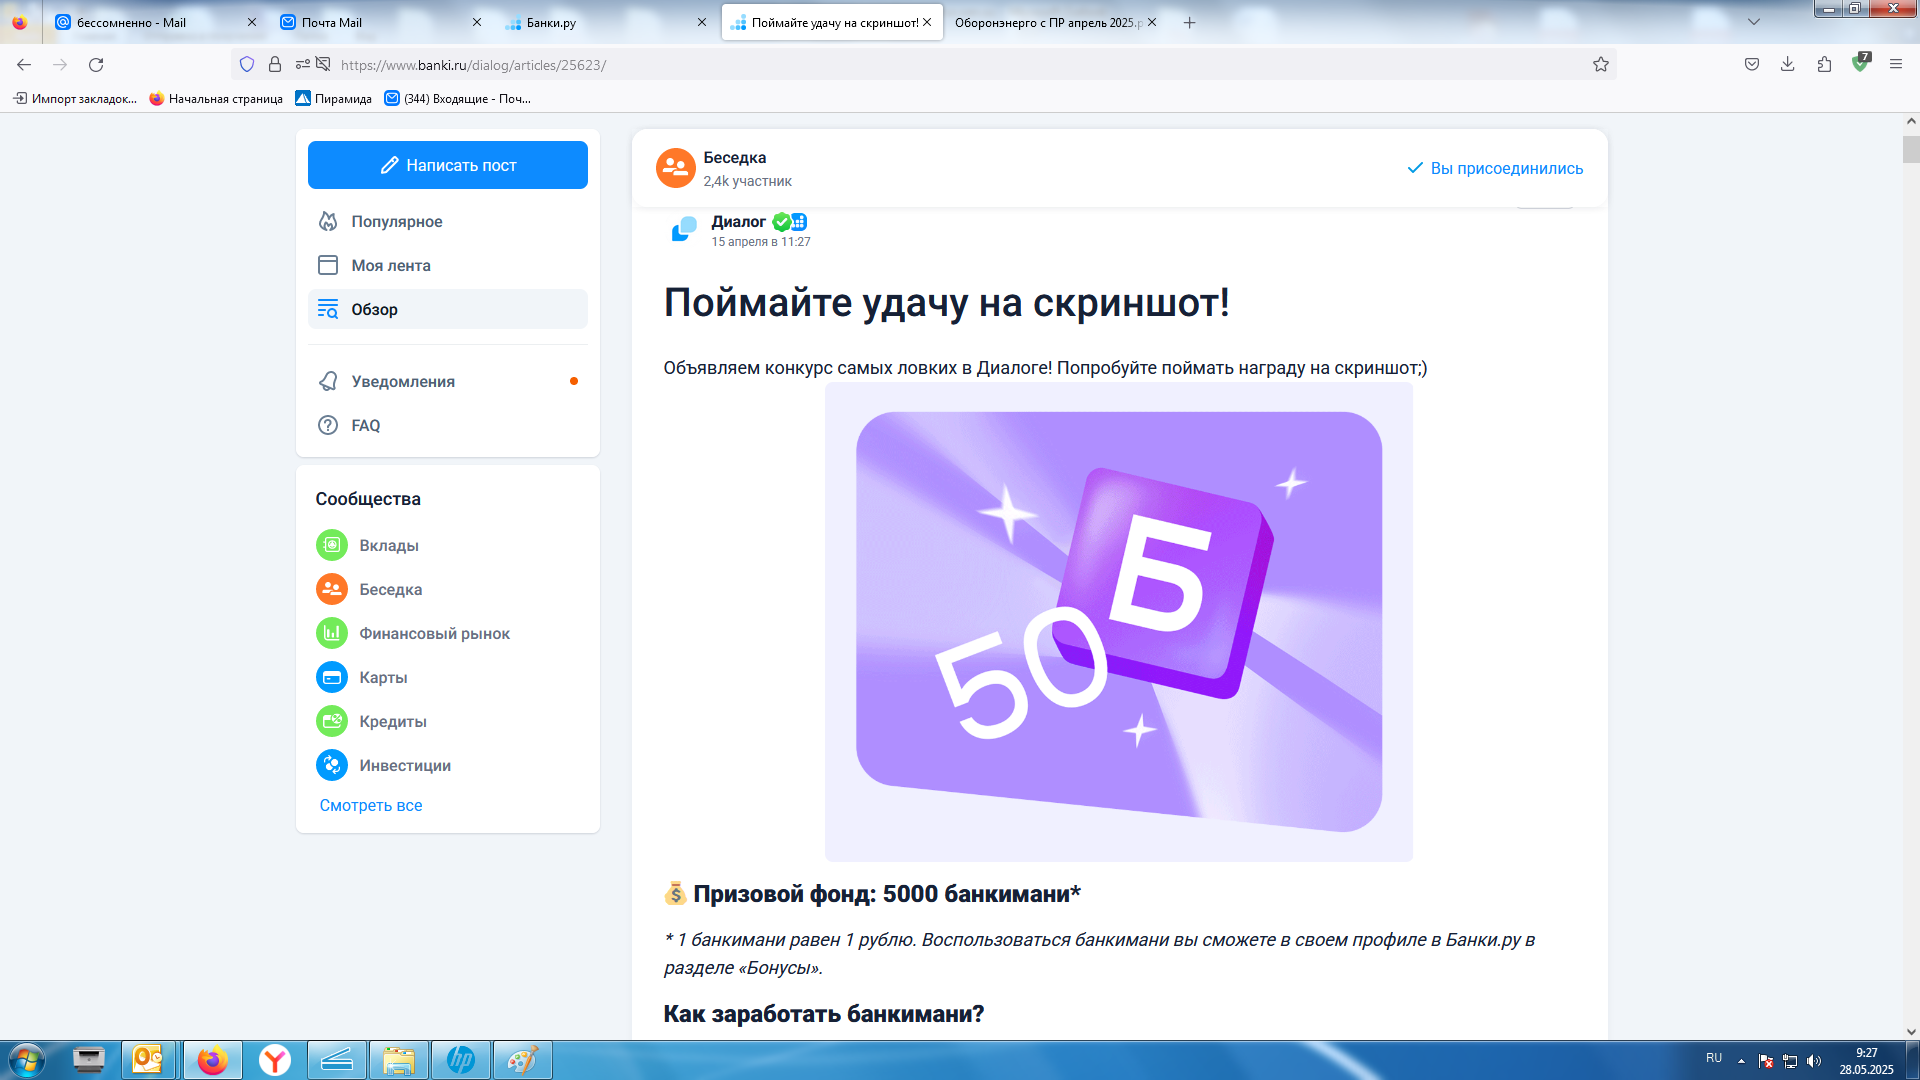The height and width of the screenshot is (1080, 1920).
Task: Open Начальная страница bookmark
Action: tap(216, 98)
